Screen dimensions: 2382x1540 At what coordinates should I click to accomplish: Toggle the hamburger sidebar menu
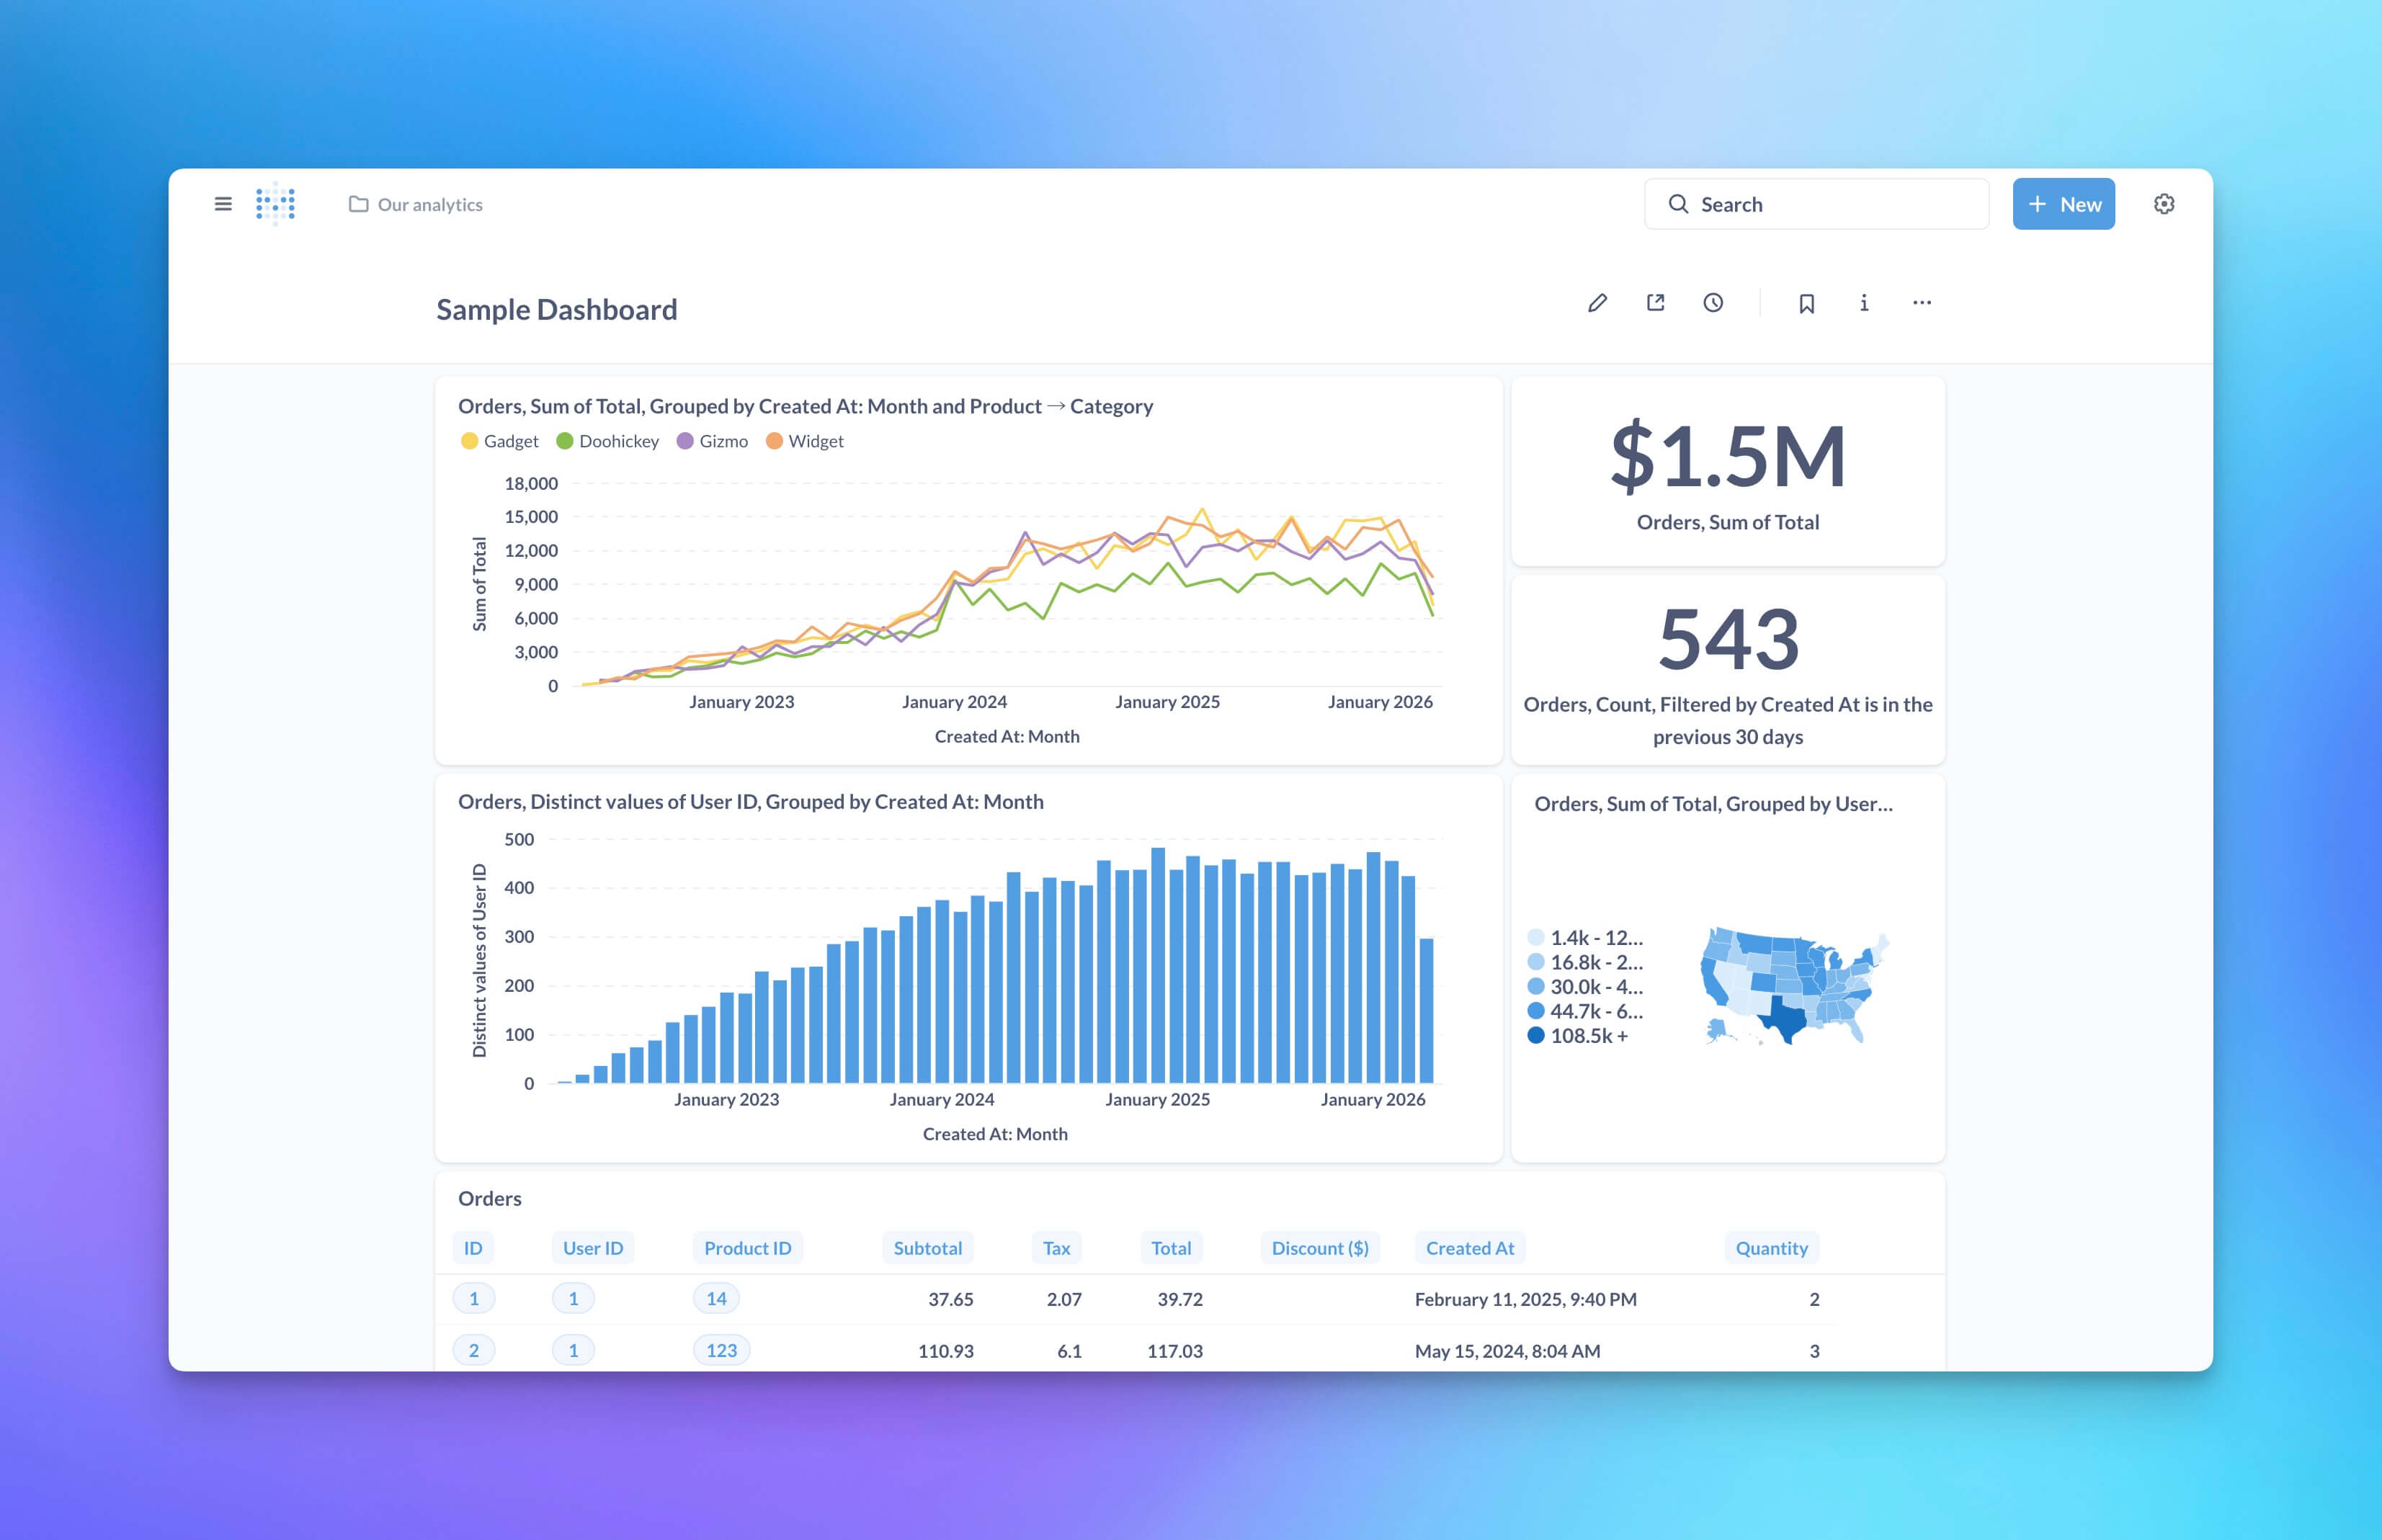pyautogui.click(x=223, y=204)
